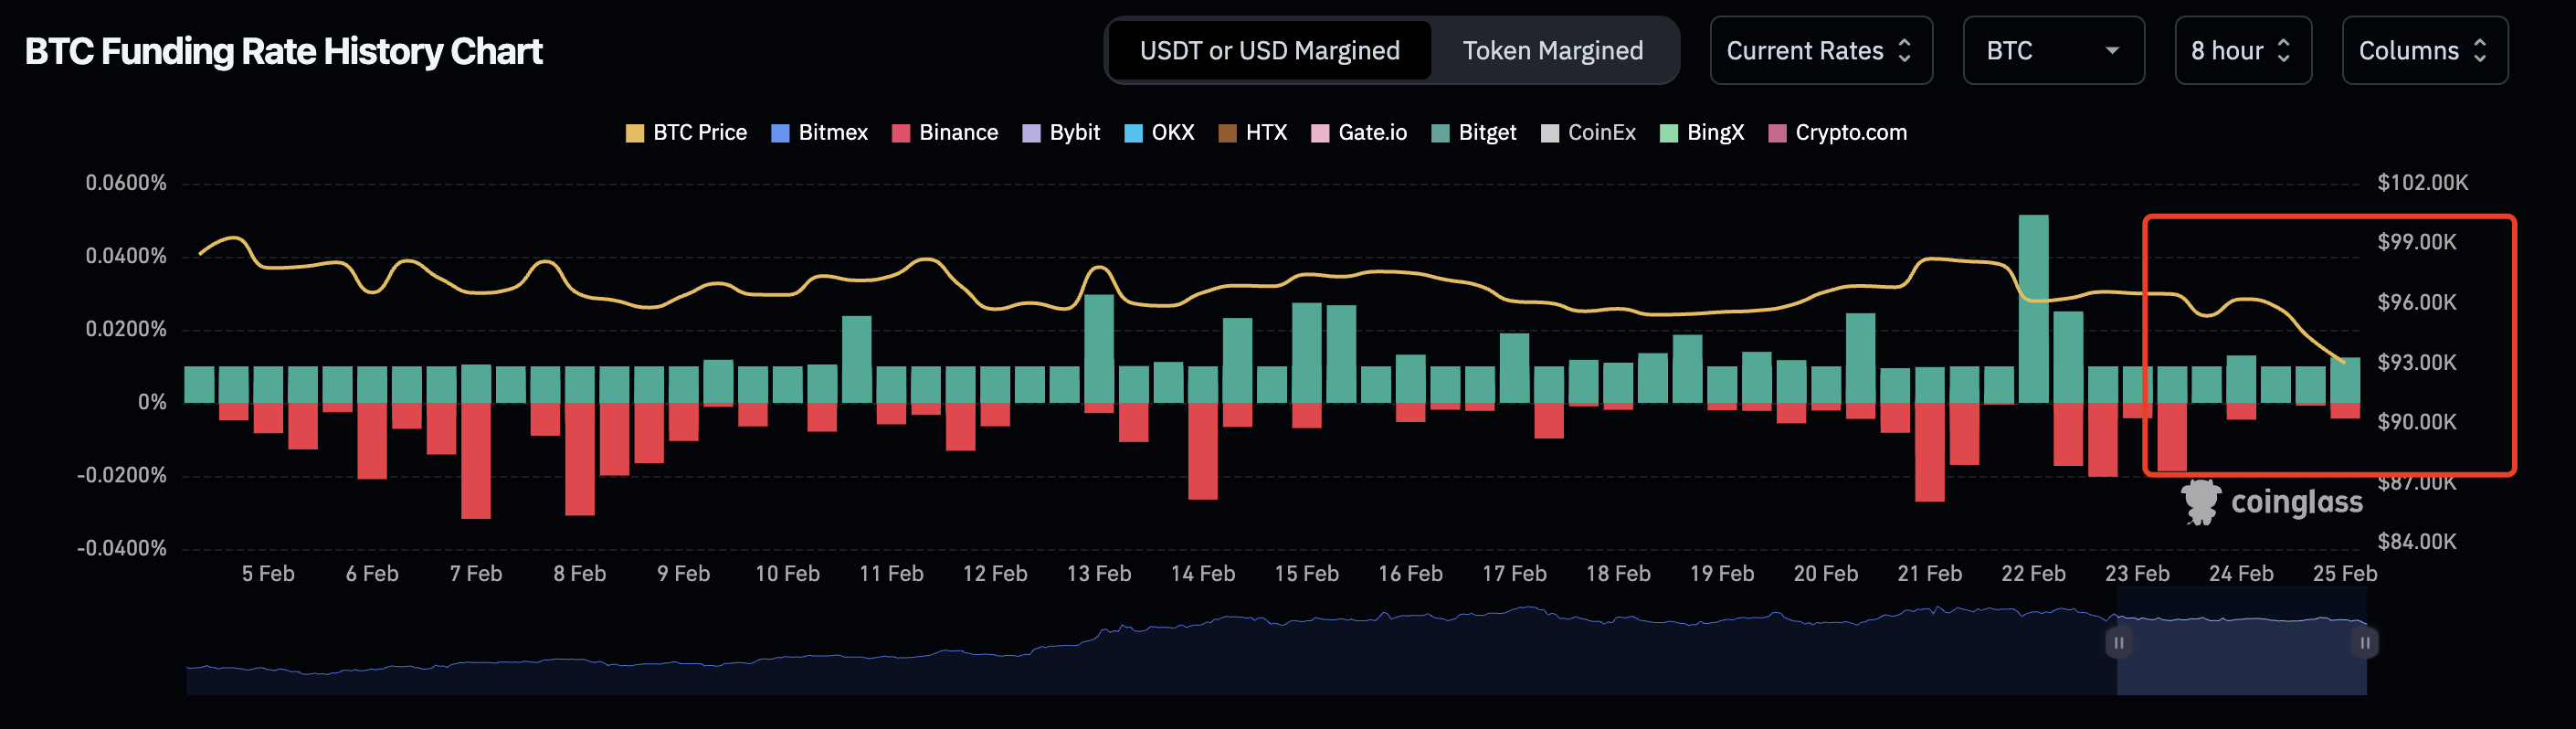Click the Bitget legend color icon
2576x729 pixels.
click(x=1440, y=134)
